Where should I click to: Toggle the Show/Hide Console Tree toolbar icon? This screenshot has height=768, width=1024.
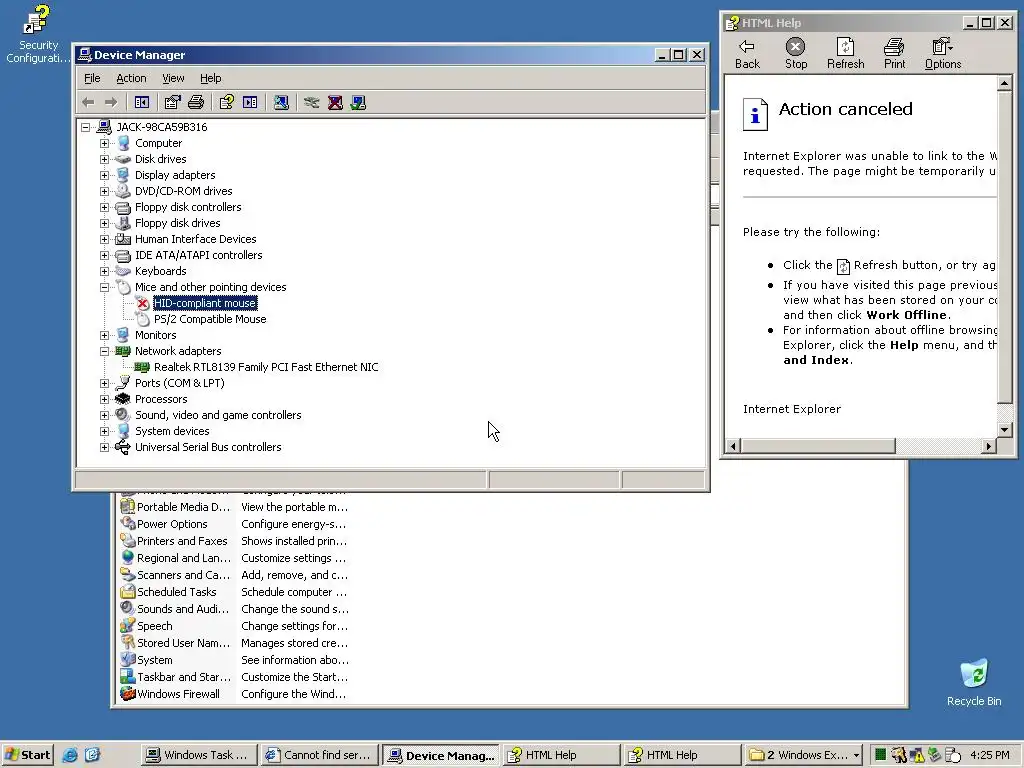[142, 103]
